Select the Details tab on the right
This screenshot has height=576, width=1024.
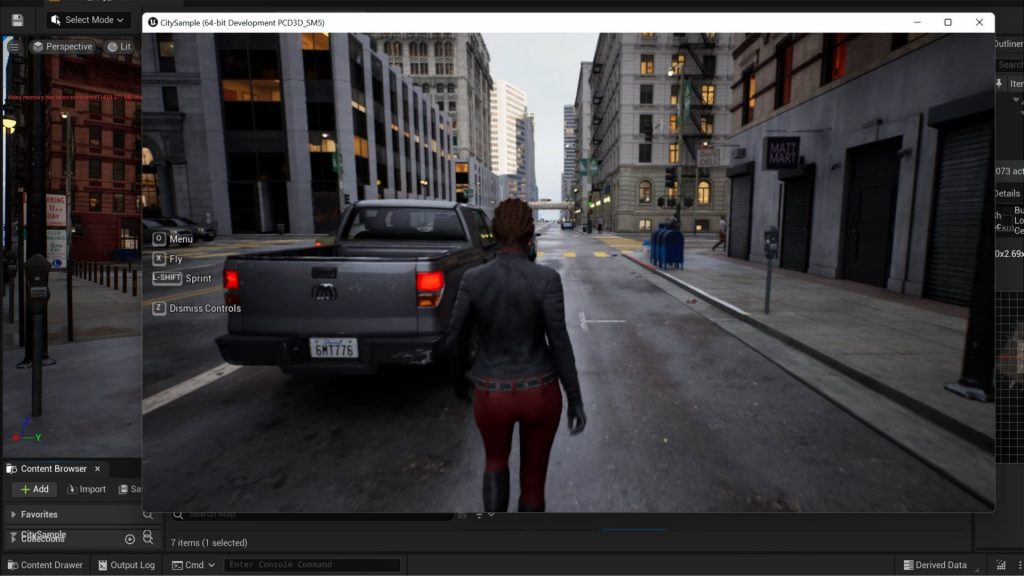1005,192
